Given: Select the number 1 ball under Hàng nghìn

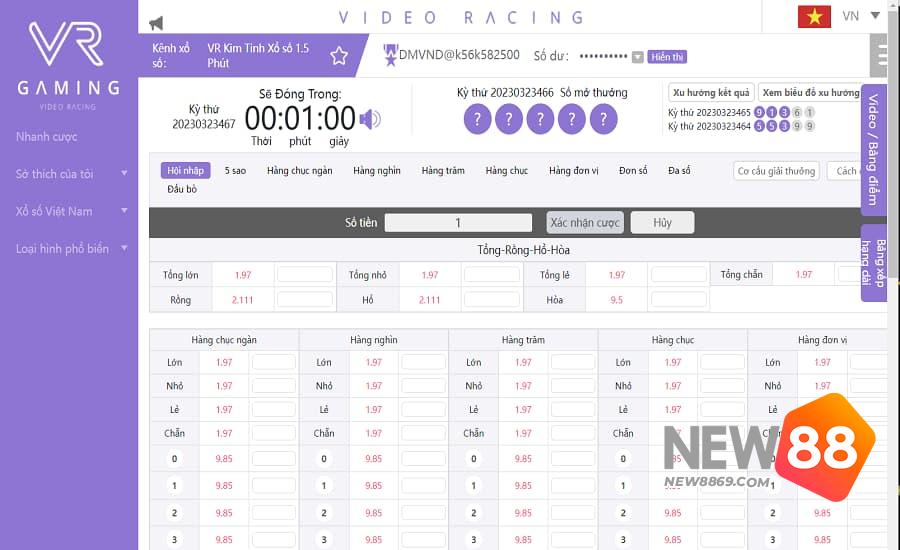Looking at the screenshot, I should pos(324,485).
